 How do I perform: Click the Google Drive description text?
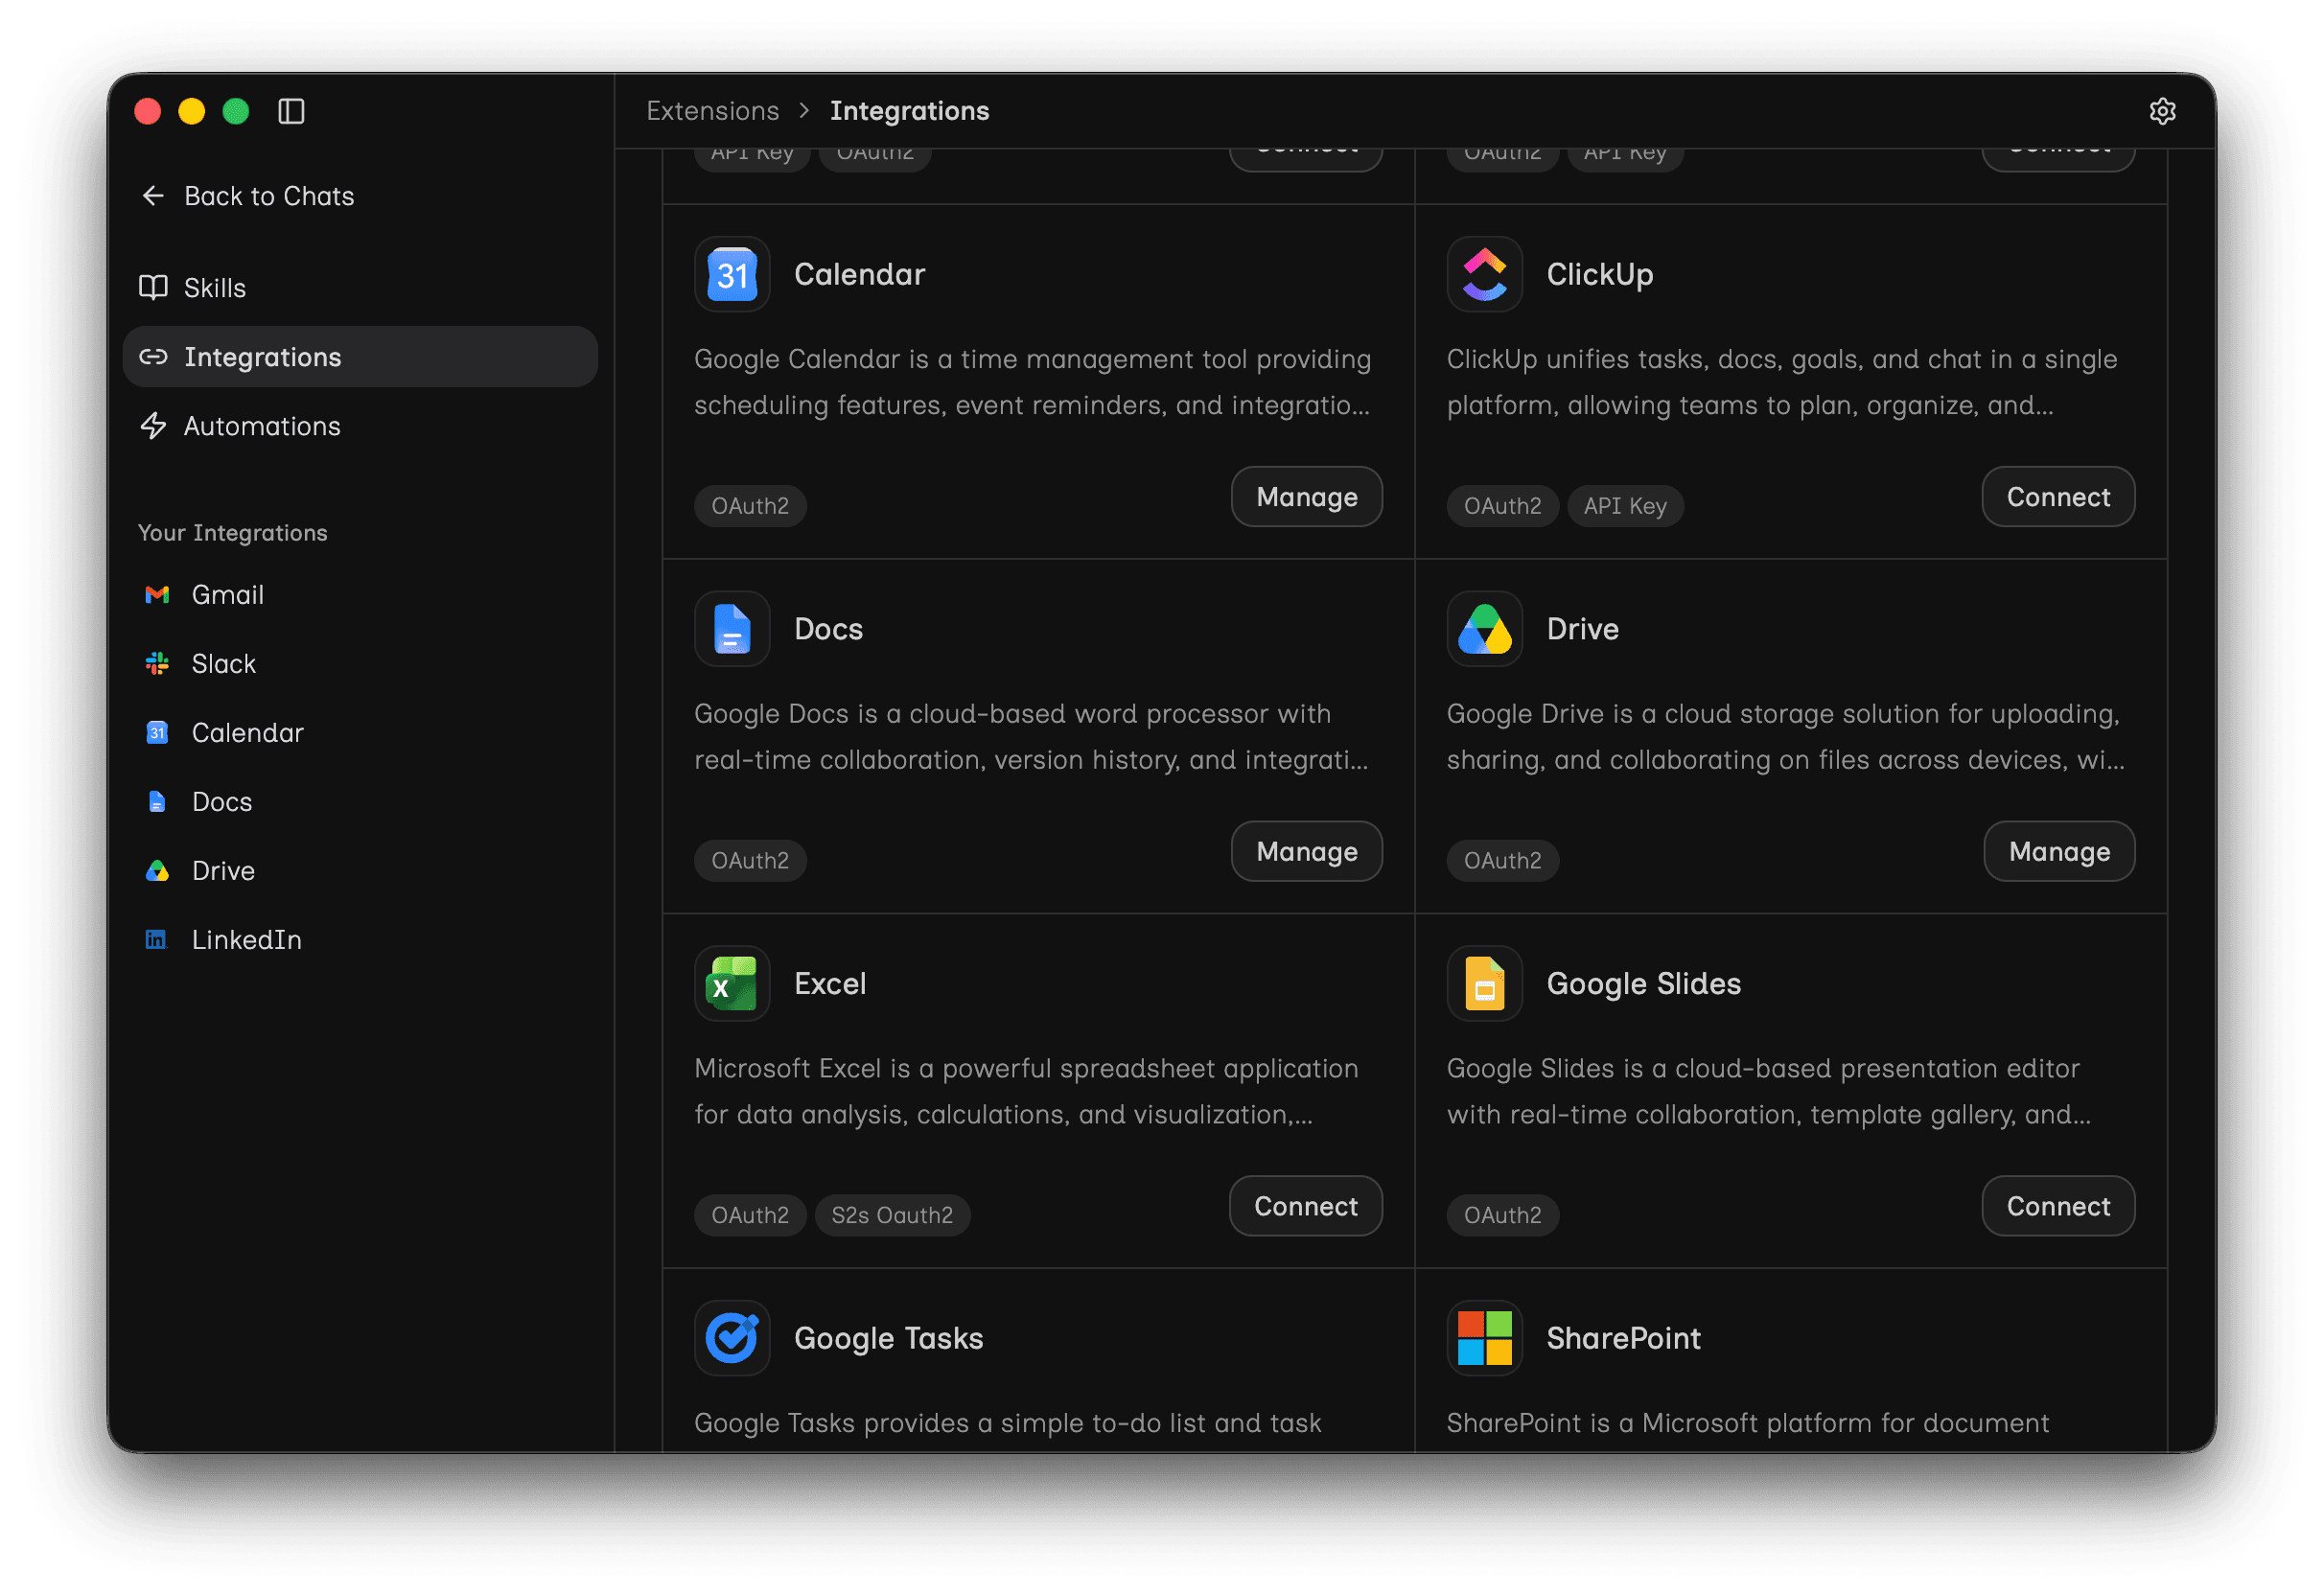1785,738
